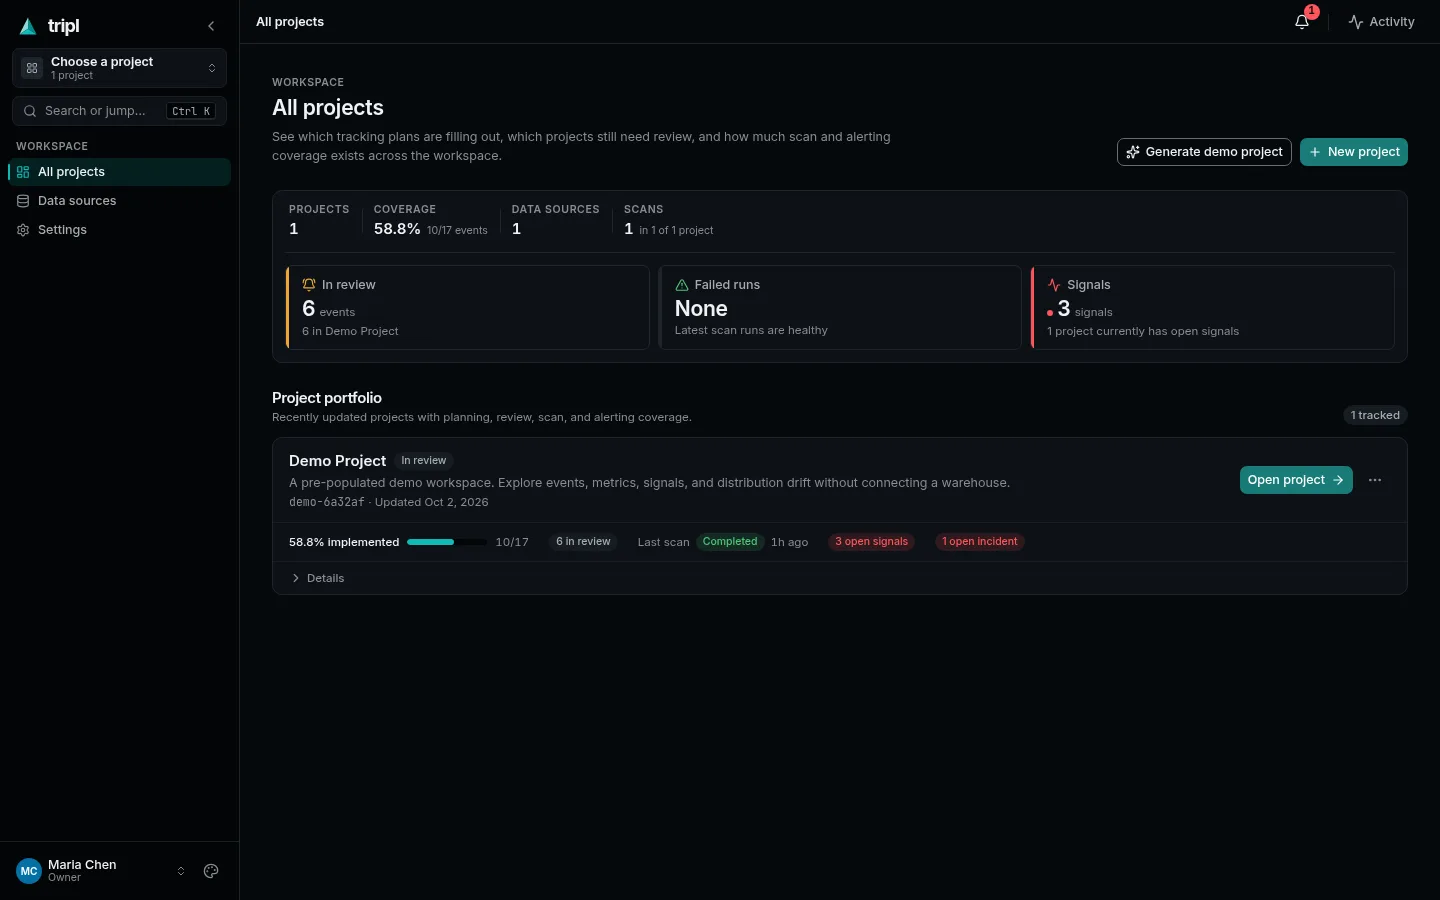Viewport: 1440px width, 900px height.
Task: Open the Signals summary card
Action: click(x=1213, y=307)
